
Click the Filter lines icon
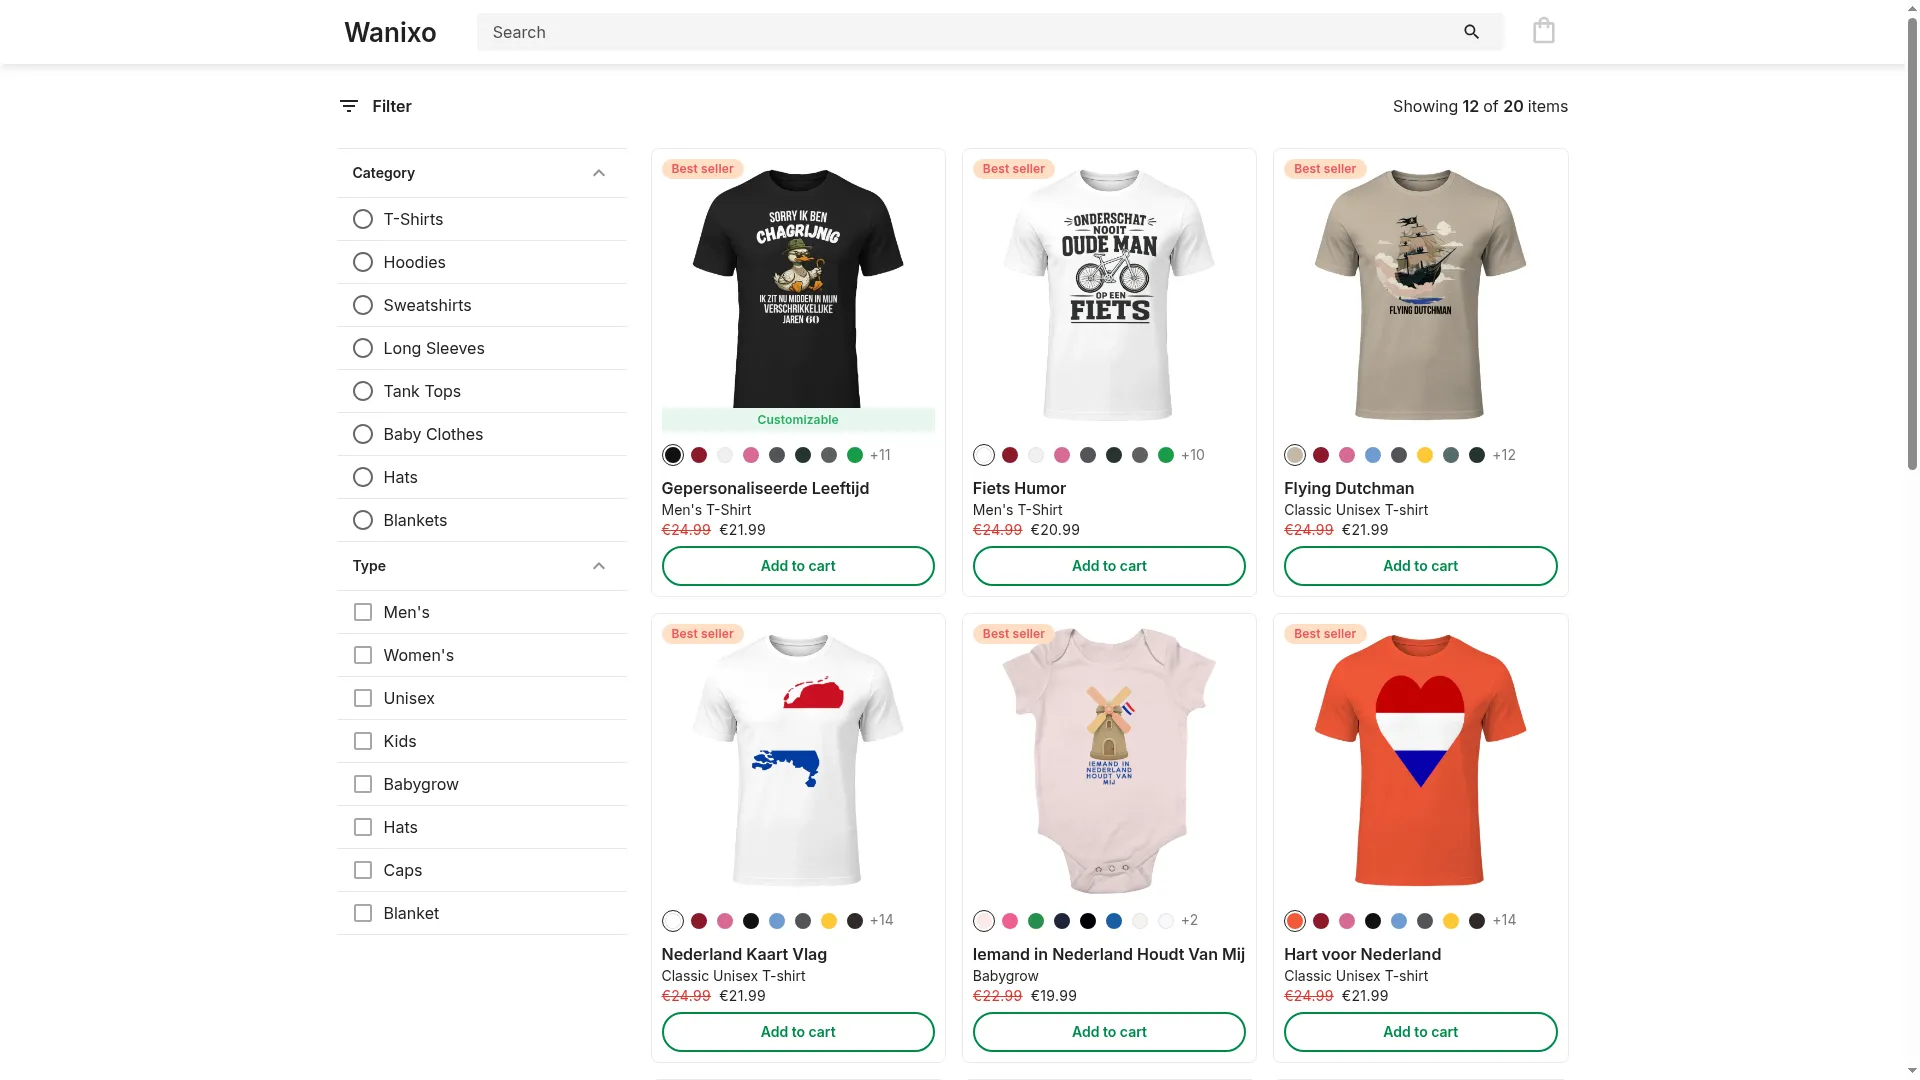(x=348, y=106)
